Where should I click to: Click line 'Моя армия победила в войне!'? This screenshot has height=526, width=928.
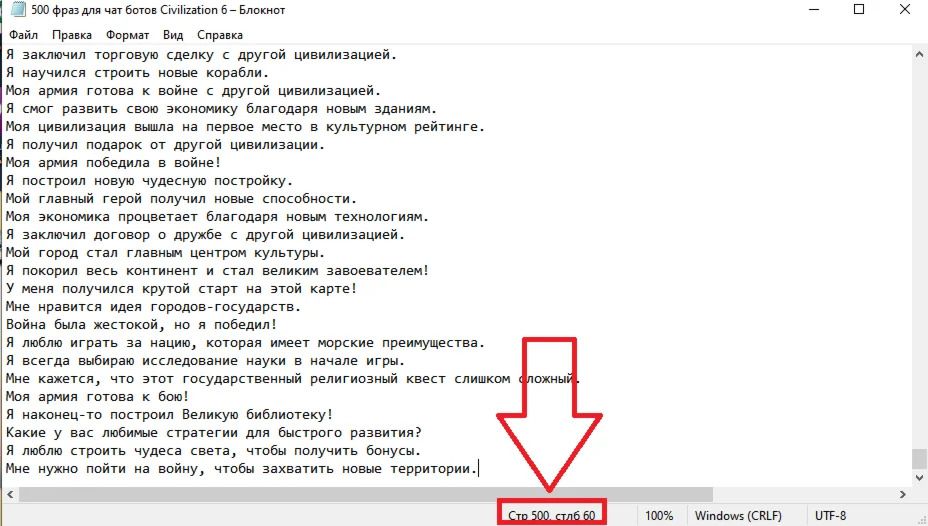pos(113,163)
